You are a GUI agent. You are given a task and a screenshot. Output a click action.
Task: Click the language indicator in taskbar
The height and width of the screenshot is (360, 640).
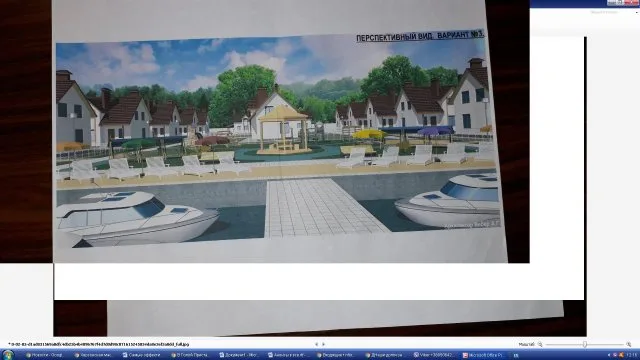[x=516, y=356]
